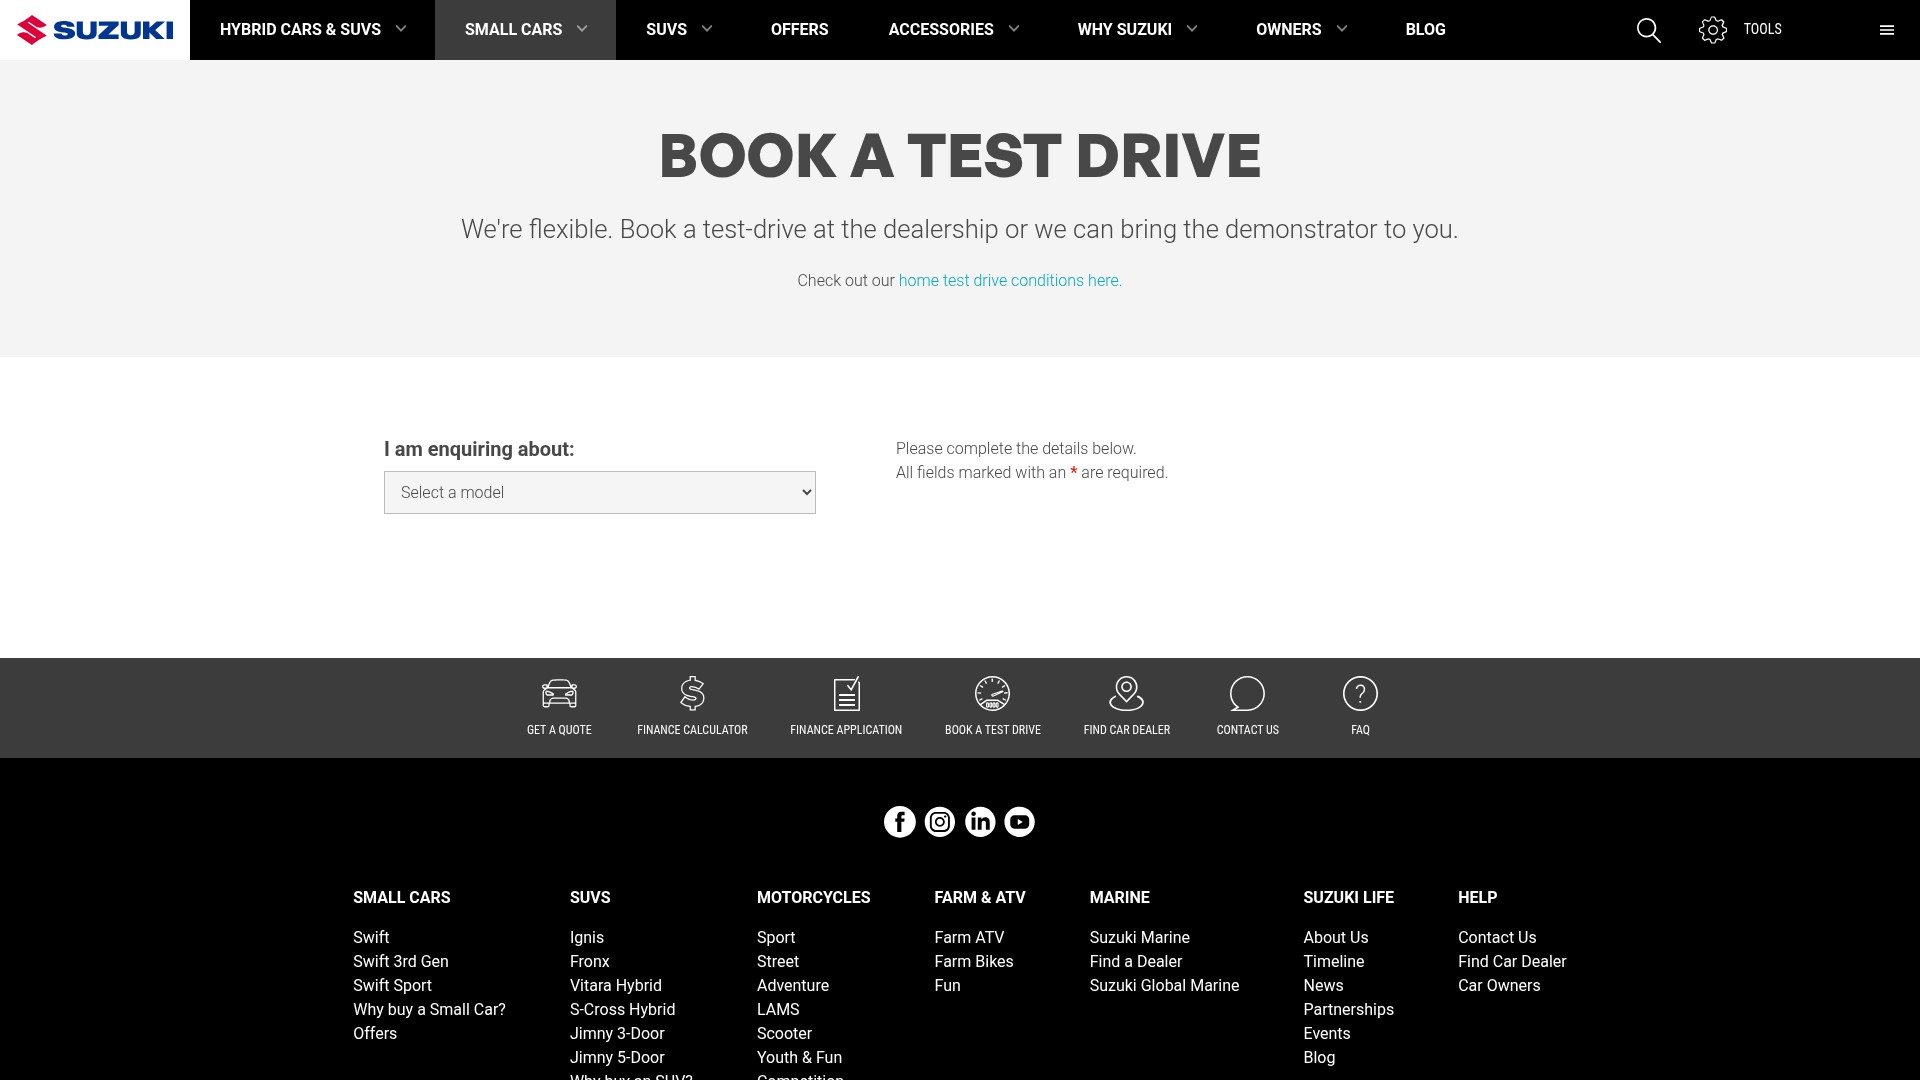The image size is (1920, 1080).
Task: Open the Hybrid Cars & SUVs menu
Action: [x=300, y=30]
